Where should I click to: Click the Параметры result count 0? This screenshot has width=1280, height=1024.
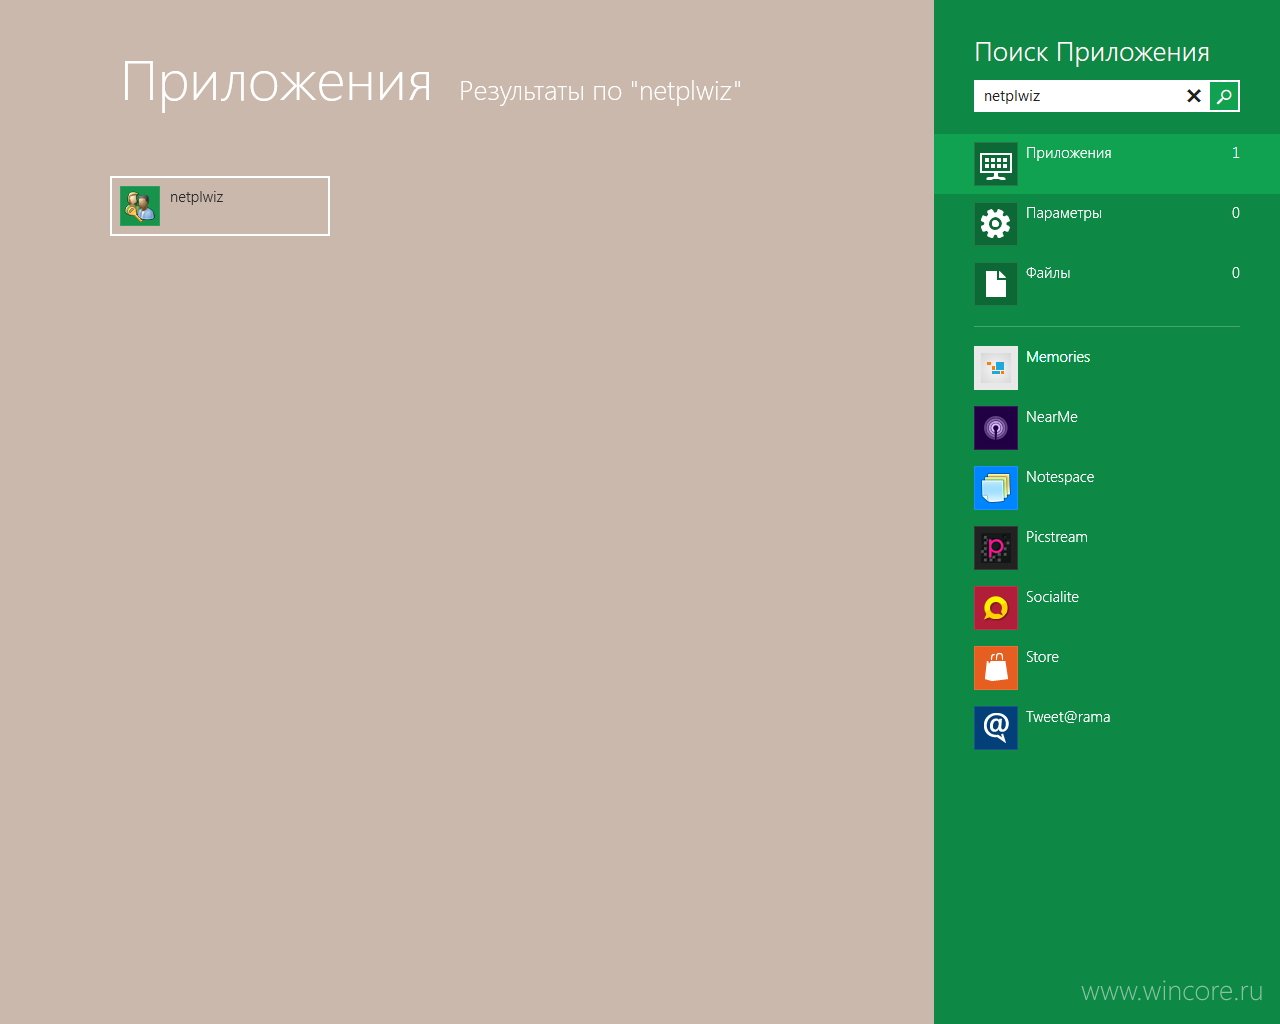(x=1235, y=213)
